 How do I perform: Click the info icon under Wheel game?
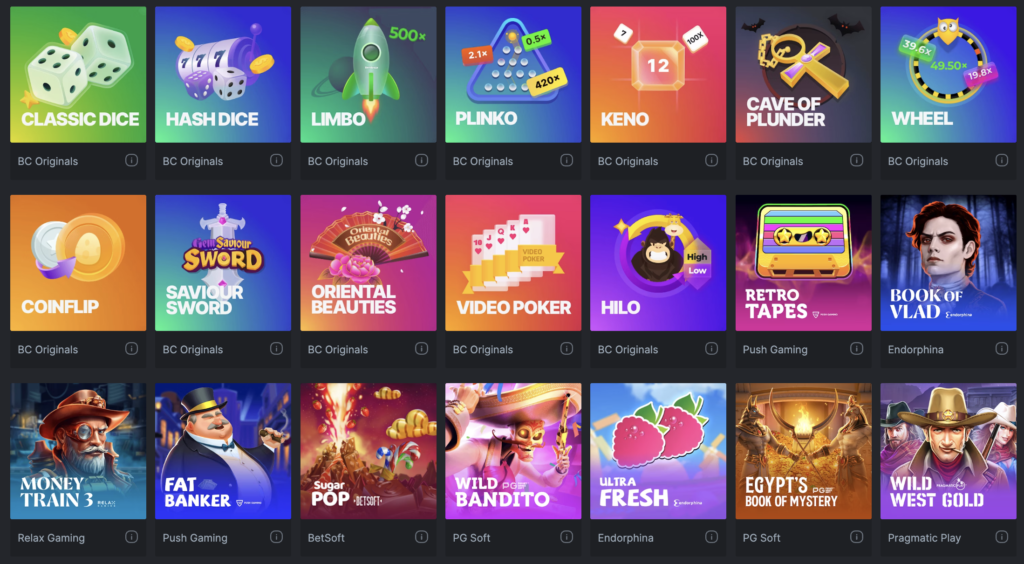1001,160
